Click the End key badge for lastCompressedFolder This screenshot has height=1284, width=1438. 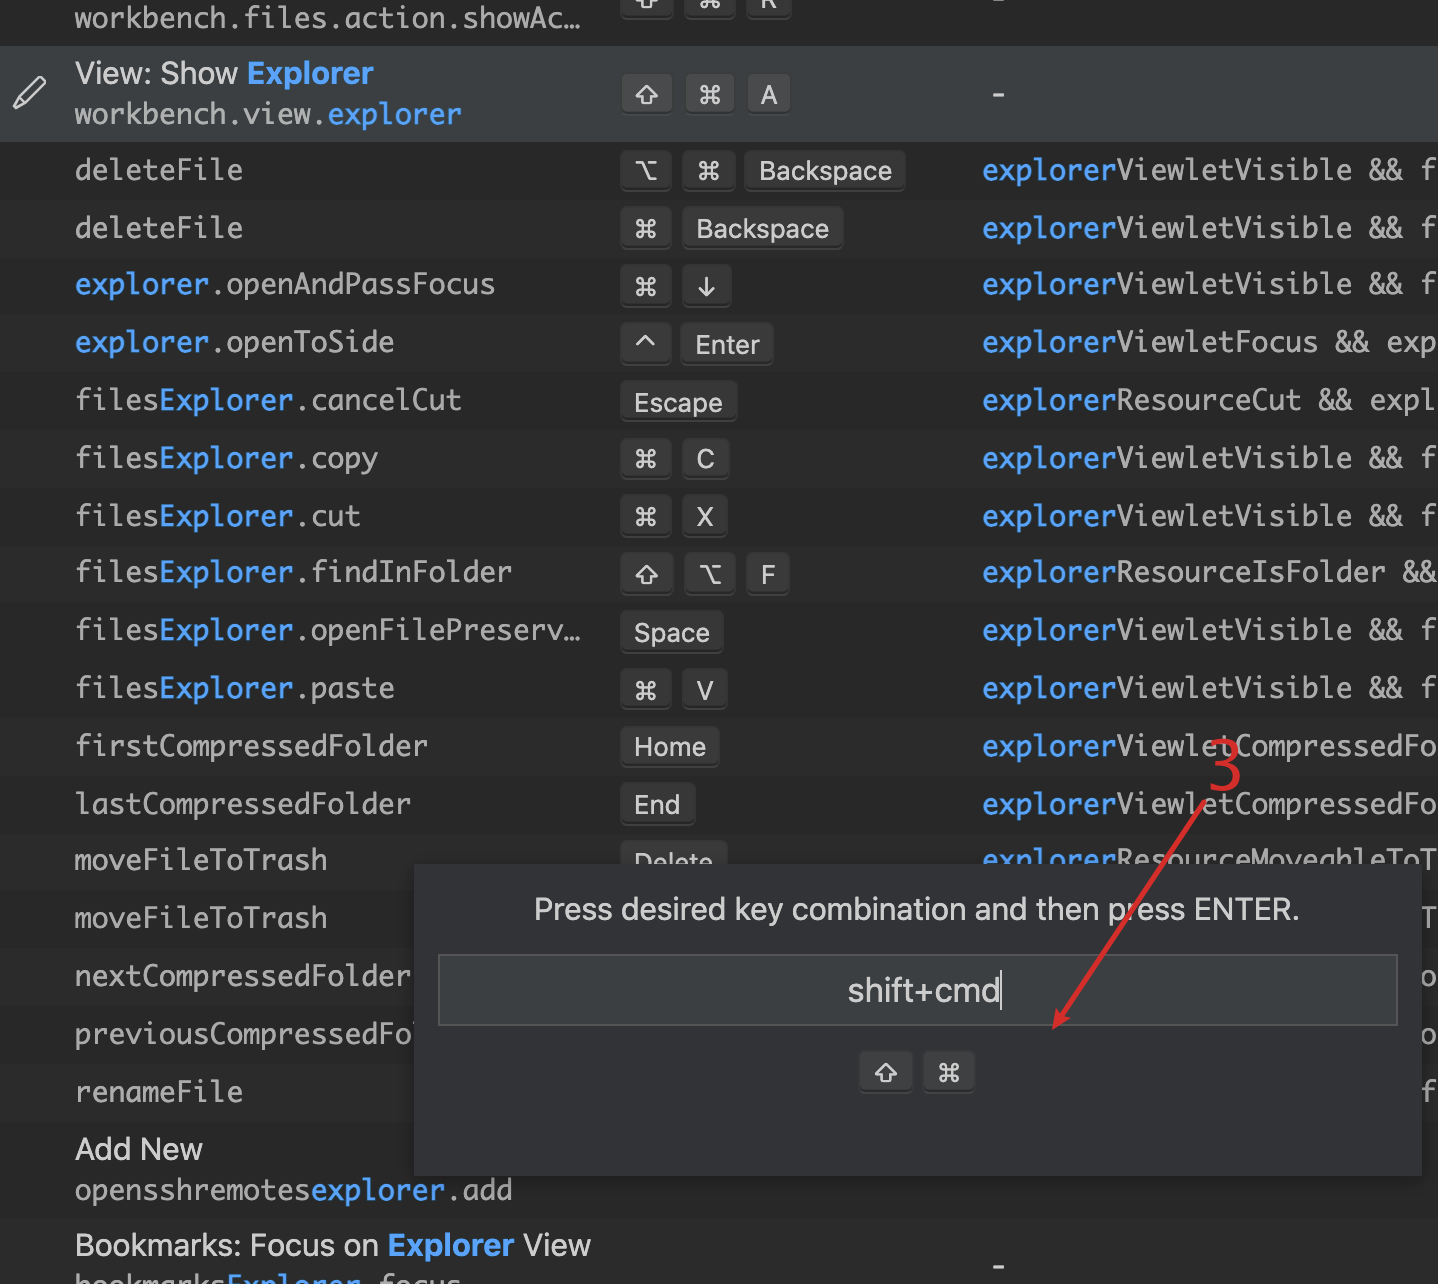point(657,803)
